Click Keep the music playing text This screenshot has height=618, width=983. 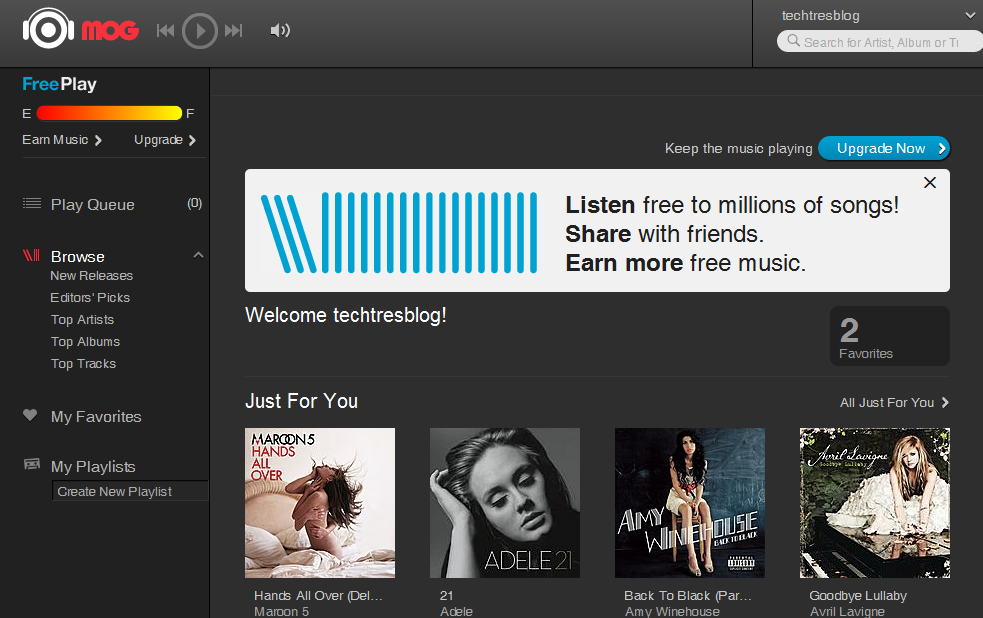coord(739,149)
